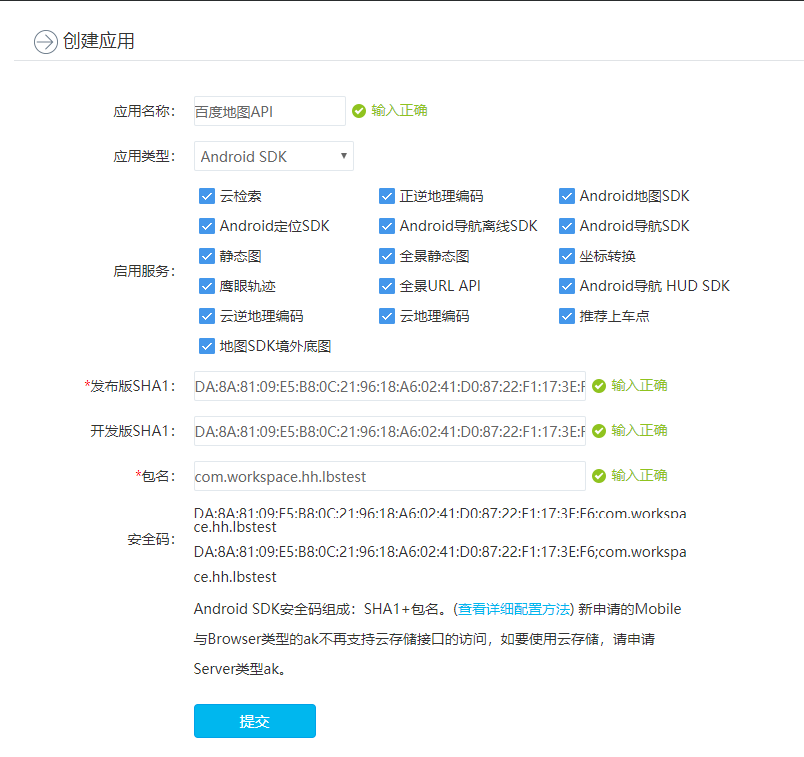Toggle Android地图SDK checkbox
Viewport: 804px width, 757px height.
(x=567, y=196)
